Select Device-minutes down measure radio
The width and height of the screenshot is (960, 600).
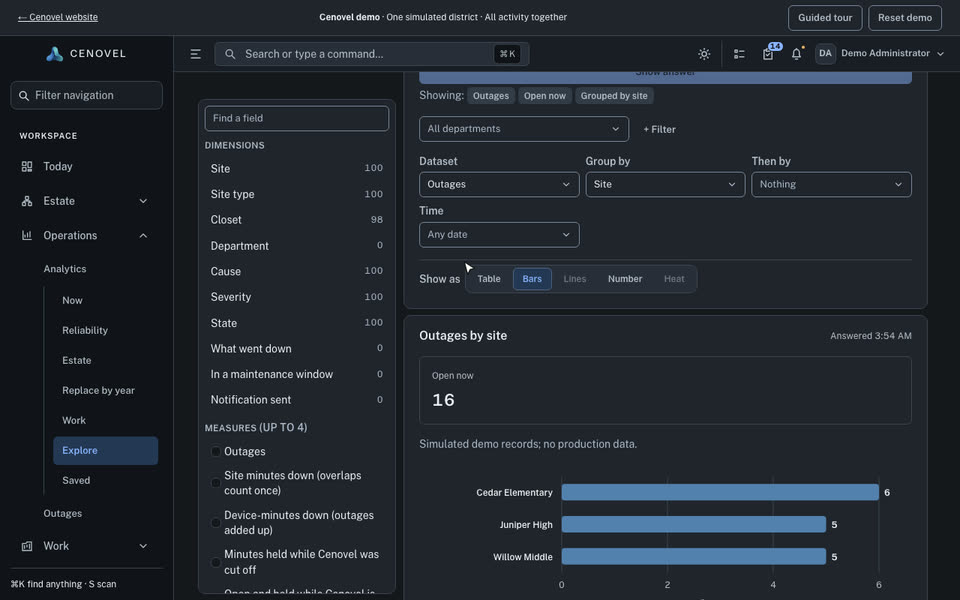coord(216,523)
